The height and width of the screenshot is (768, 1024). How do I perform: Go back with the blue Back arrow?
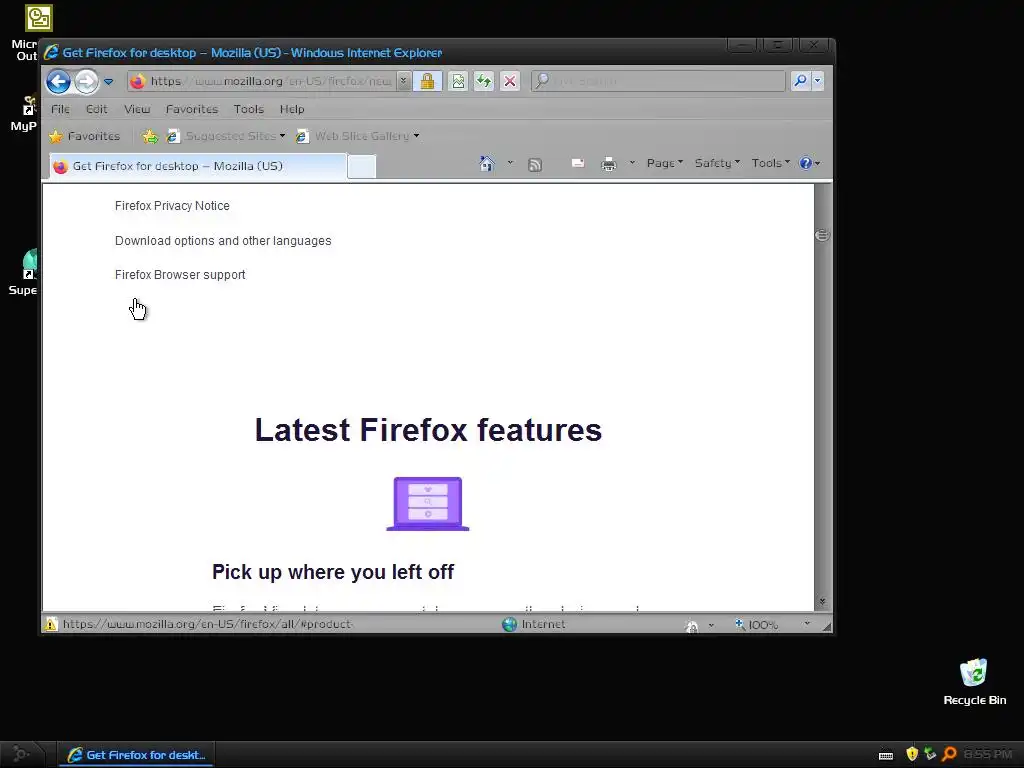[x=58, y=82]
